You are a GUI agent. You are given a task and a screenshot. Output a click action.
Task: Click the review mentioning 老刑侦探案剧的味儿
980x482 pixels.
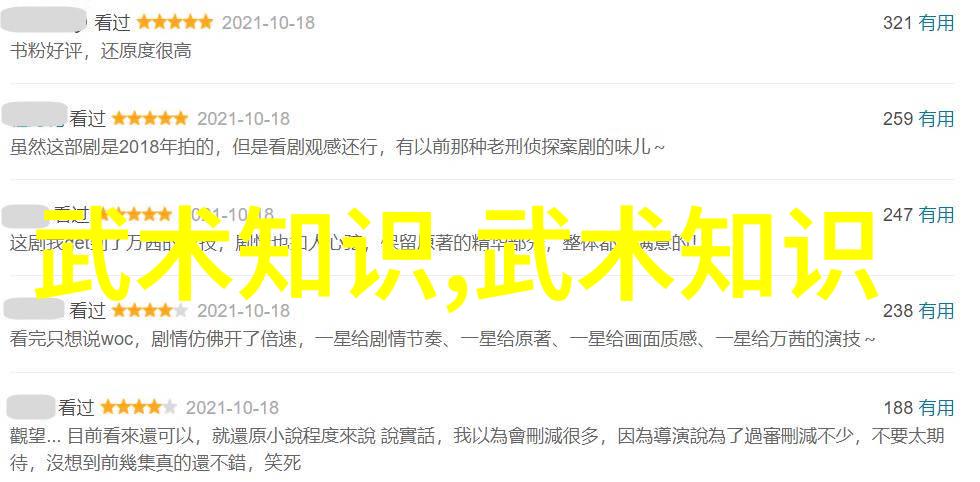[338, 148]
